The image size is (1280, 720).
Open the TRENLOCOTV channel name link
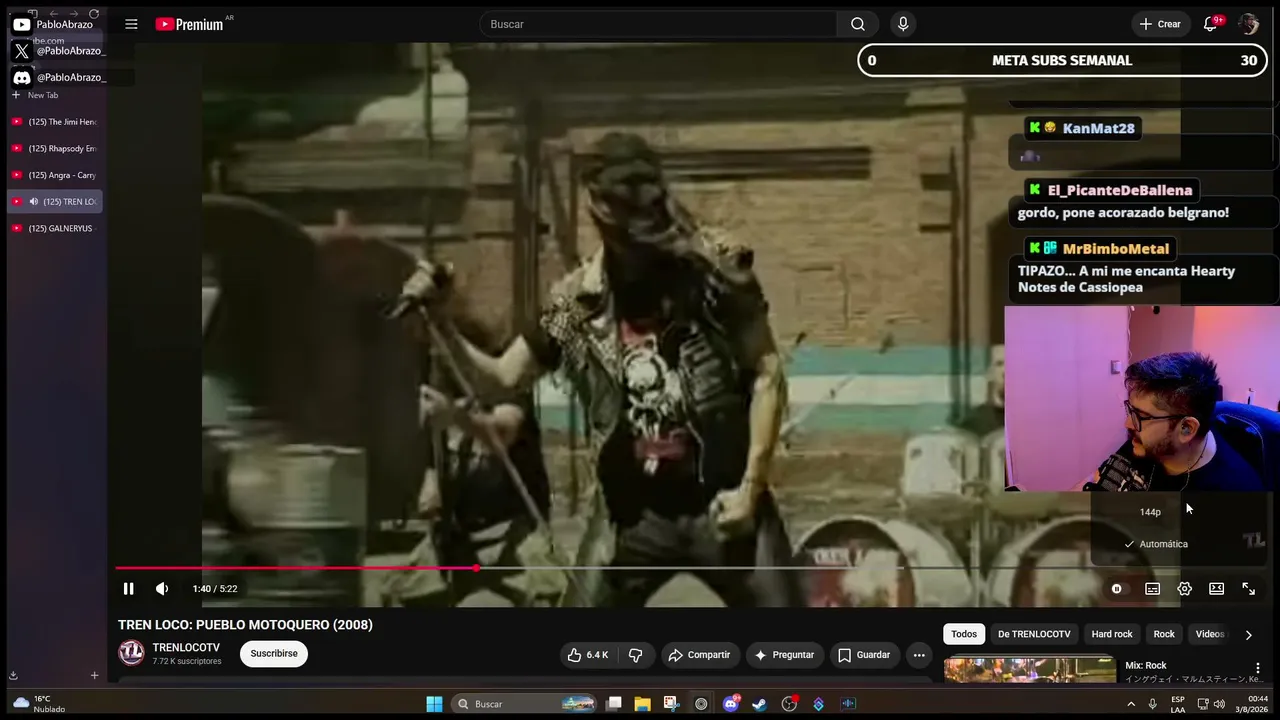tap(186, 648)
